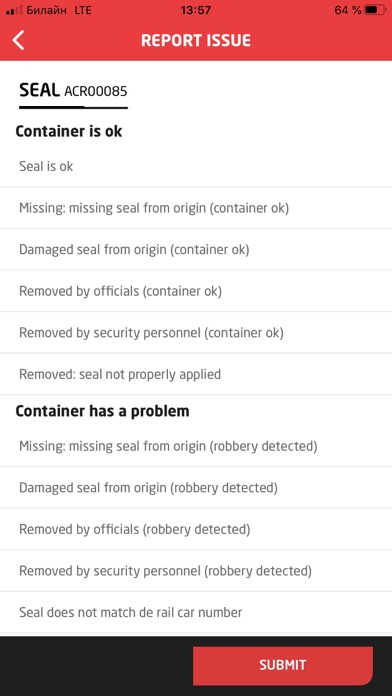Tap the 'Container is ok' section heading

point(69,131)
